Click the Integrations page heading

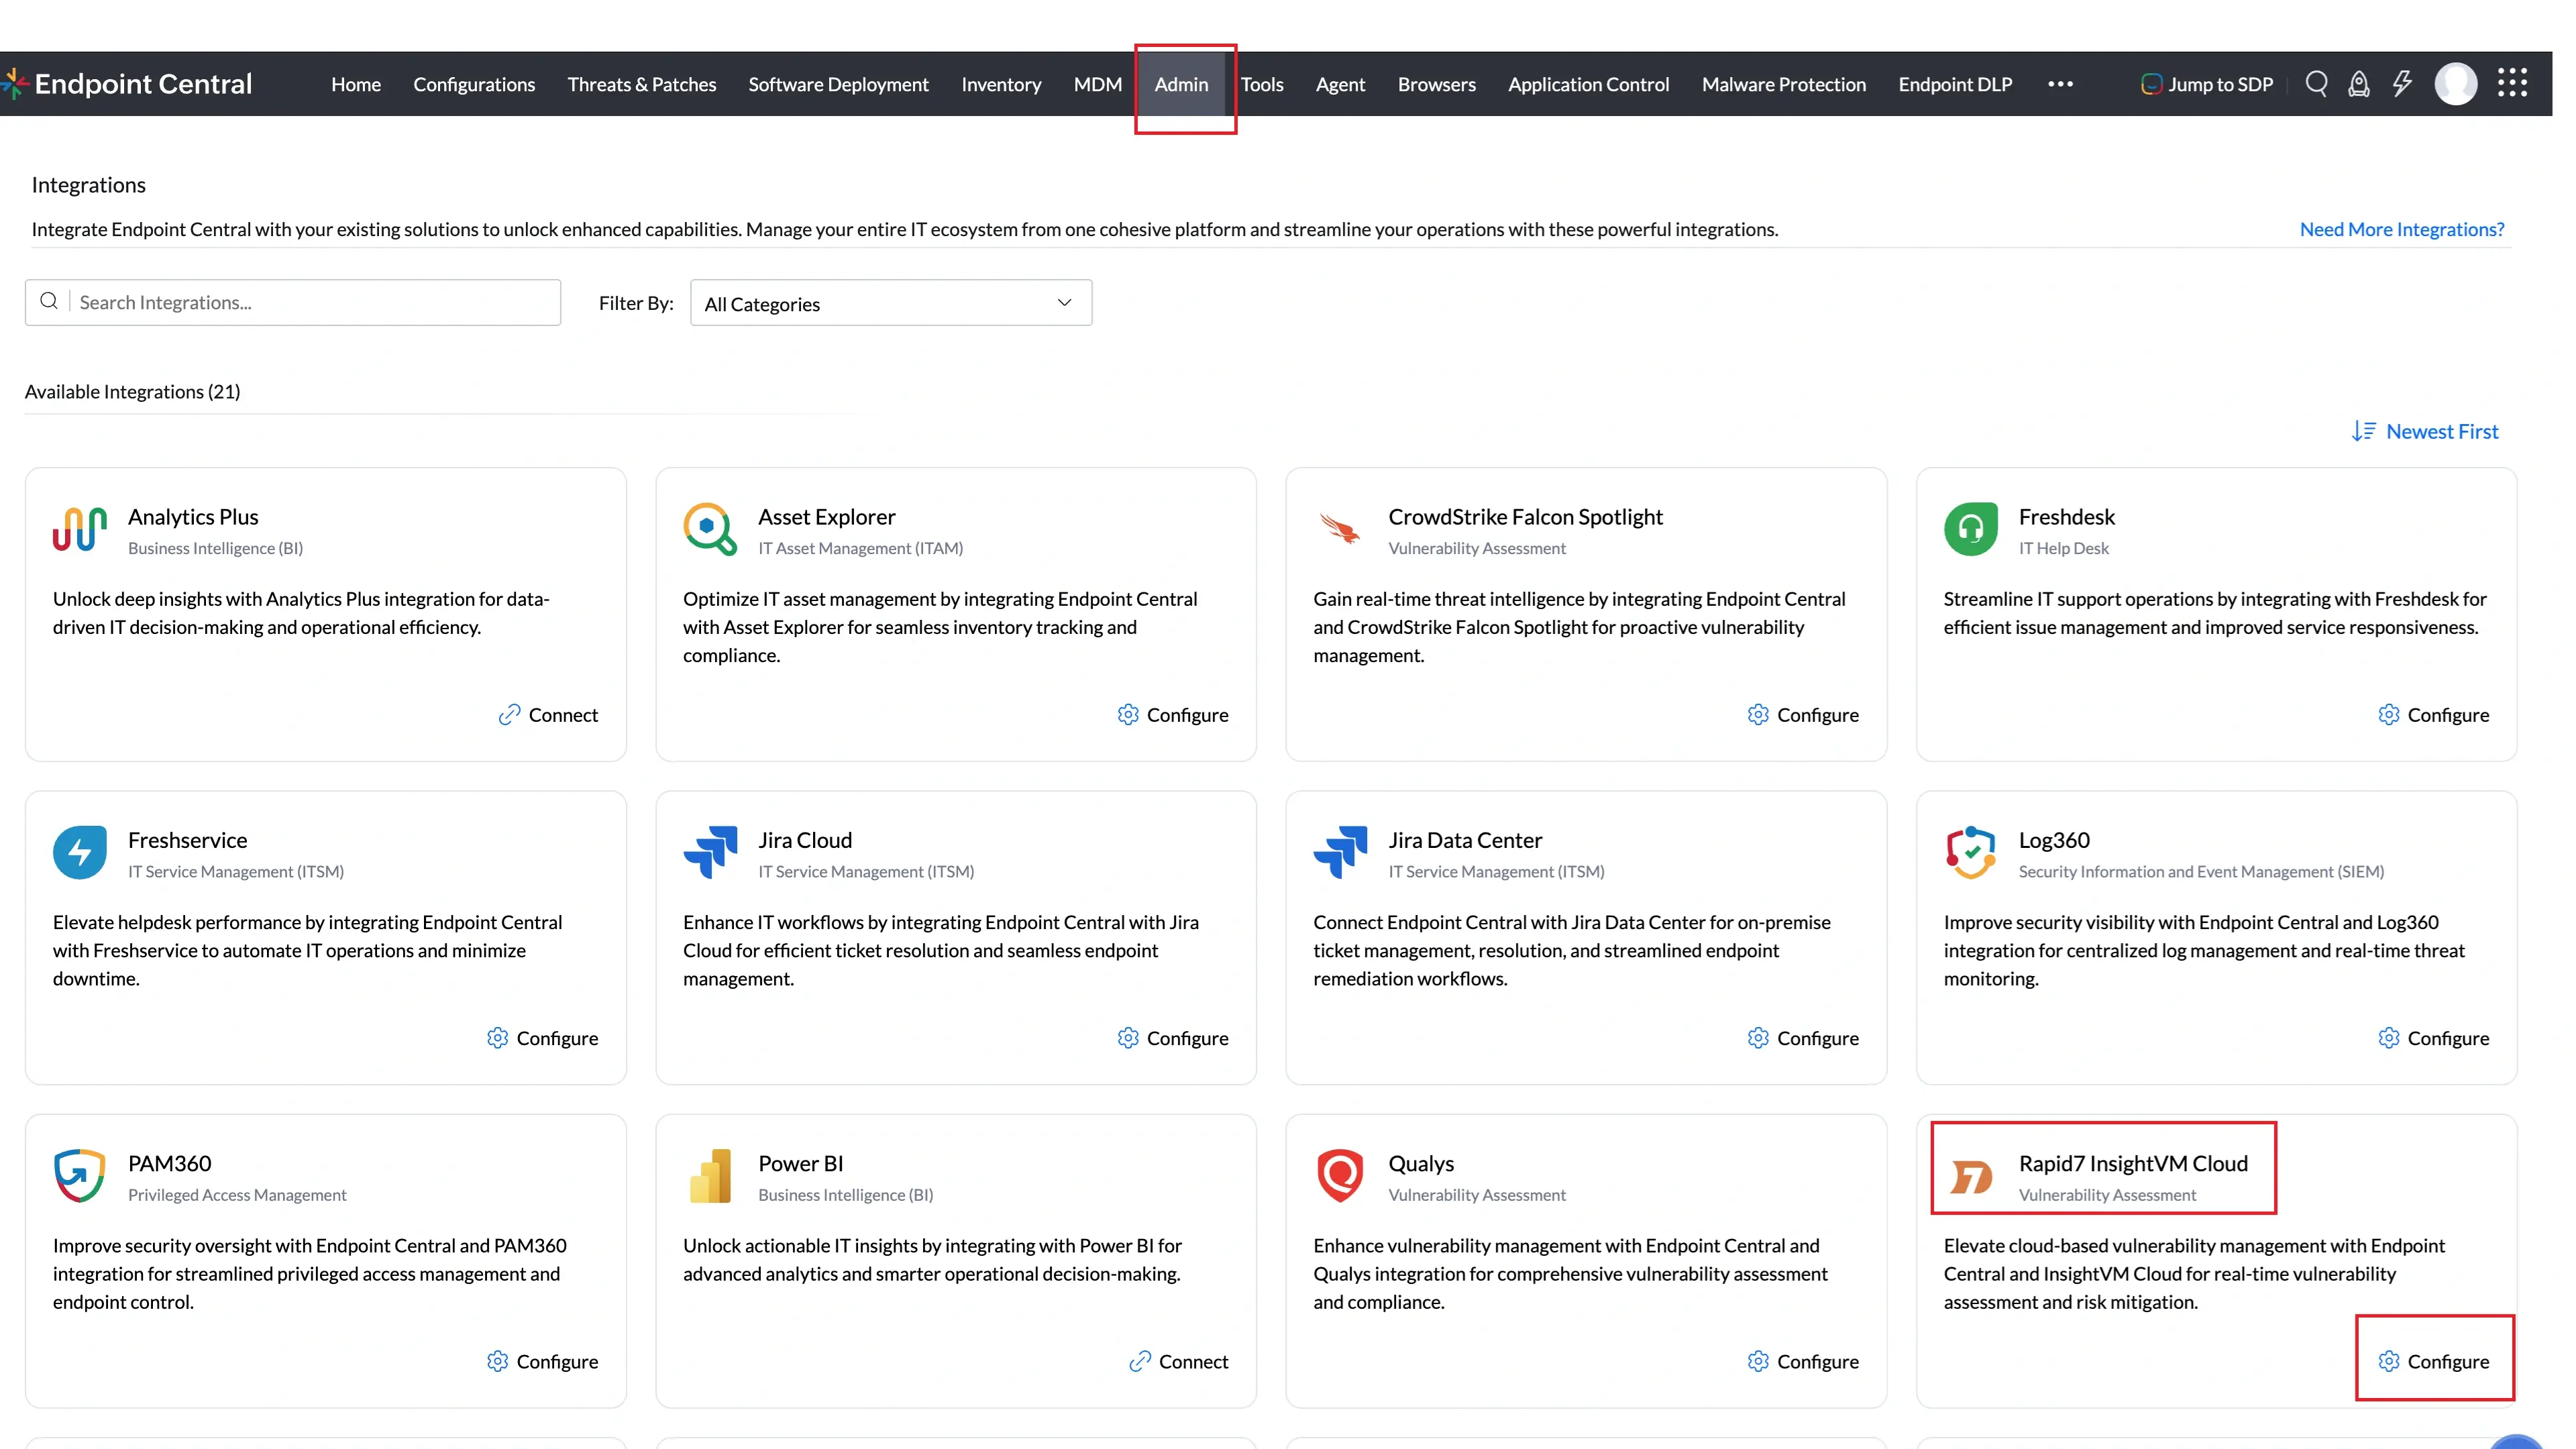[x=88, y=185]
